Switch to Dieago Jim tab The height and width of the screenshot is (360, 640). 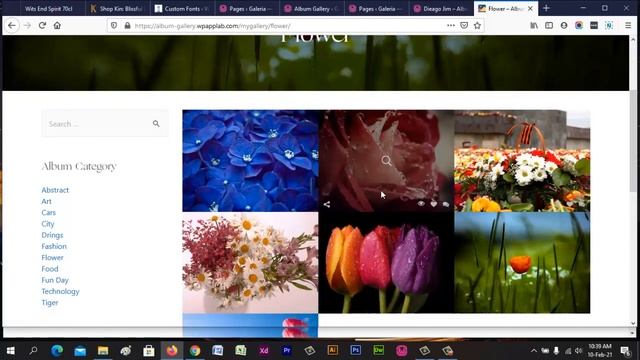441,9
